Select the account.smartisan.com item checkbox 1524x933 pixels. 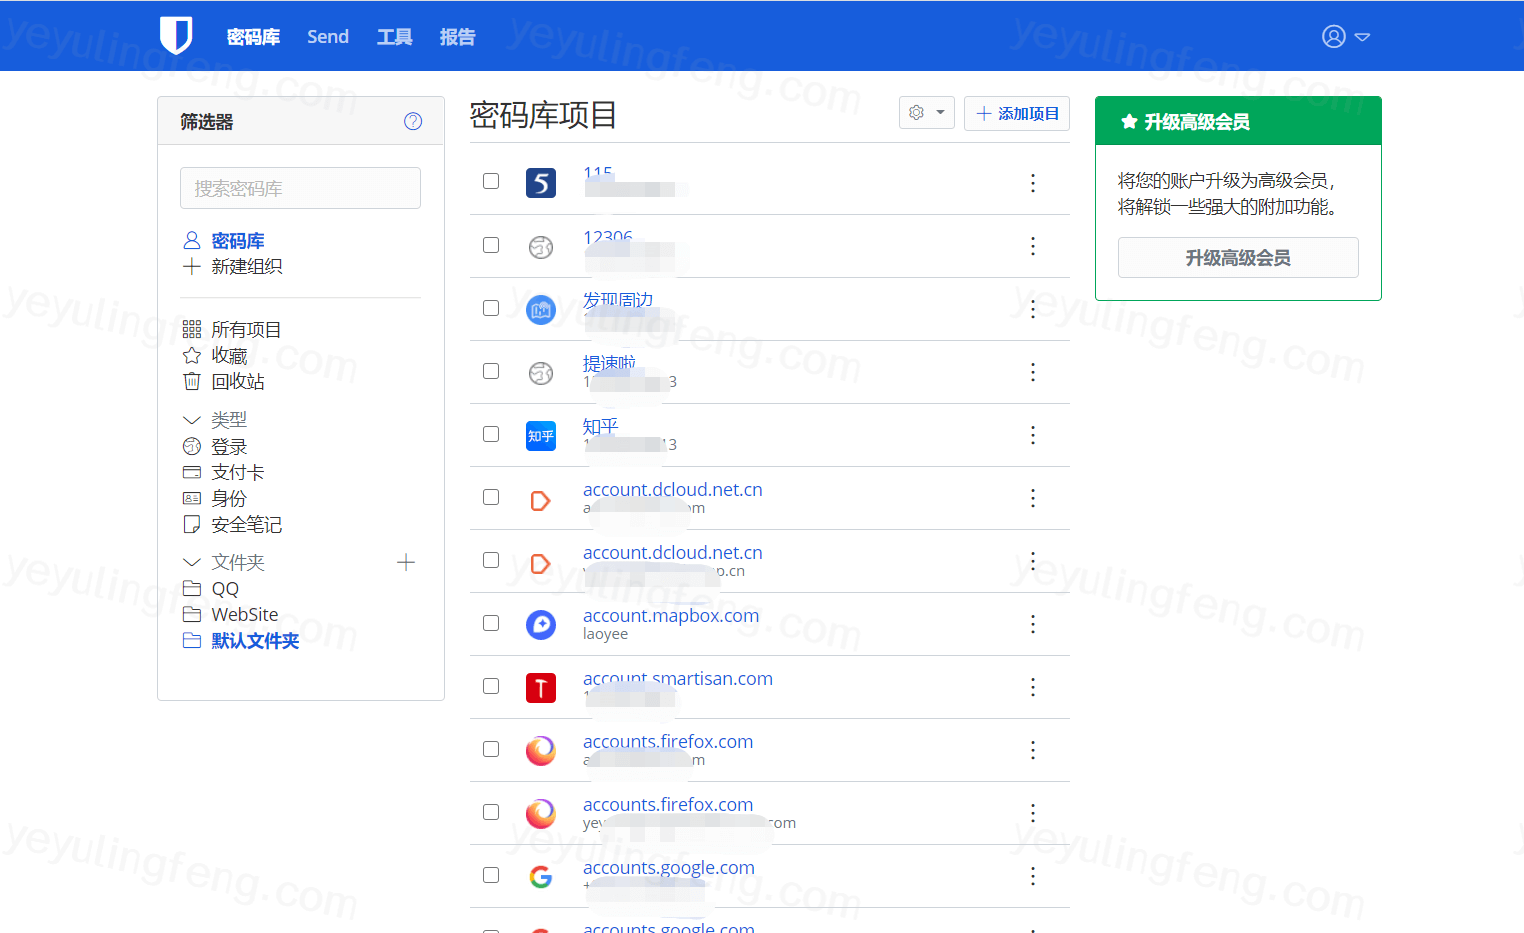tap(491, 686)
